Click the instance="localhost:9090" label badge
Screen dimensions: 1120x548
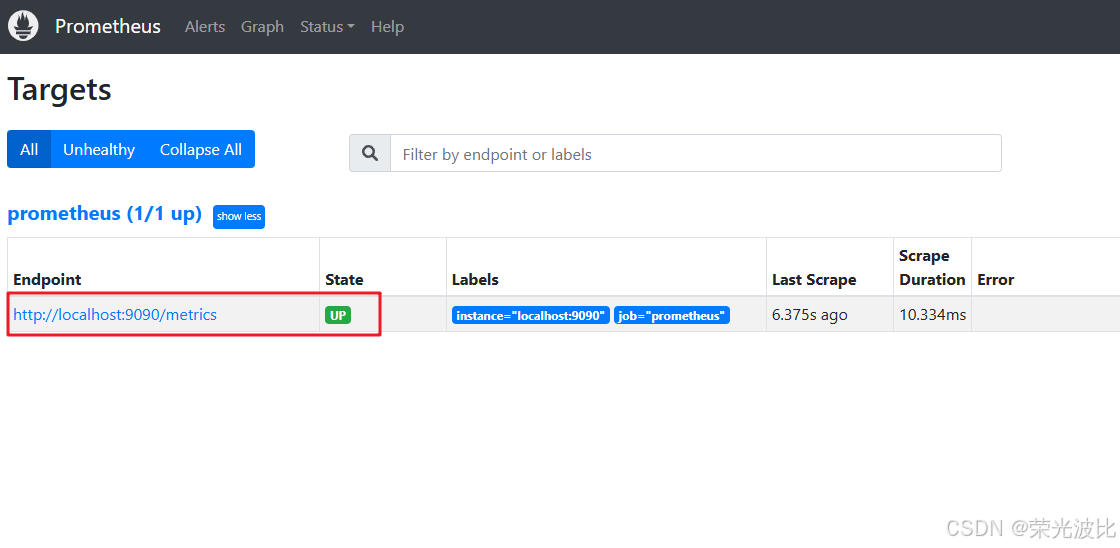pos(531,315)
